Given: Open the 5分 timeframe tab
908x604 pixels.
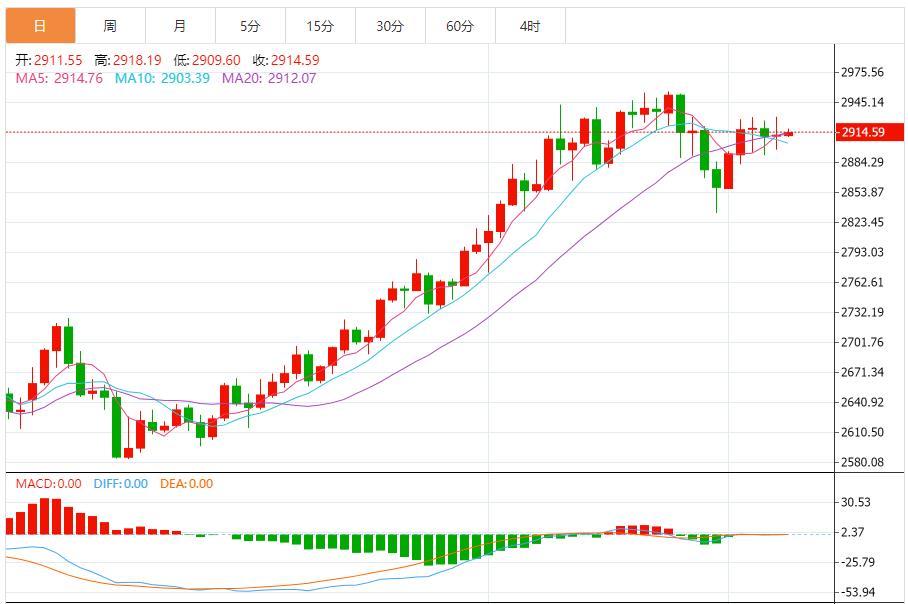Looking at the screenshot, I should pyautogui.click(x=250, y=26).
